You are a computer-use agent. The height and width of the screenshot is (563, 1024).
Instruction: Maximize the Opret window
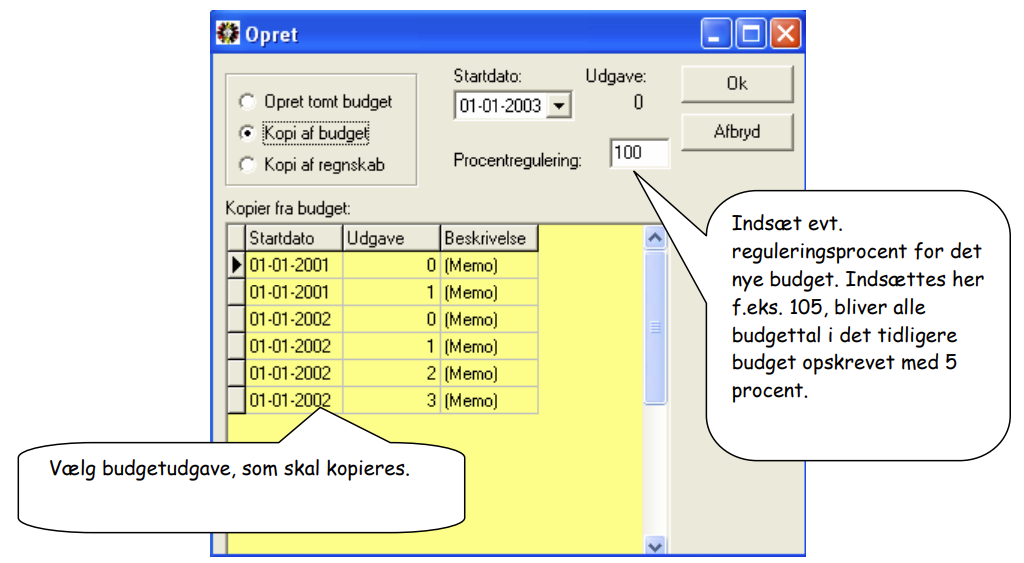750,33
